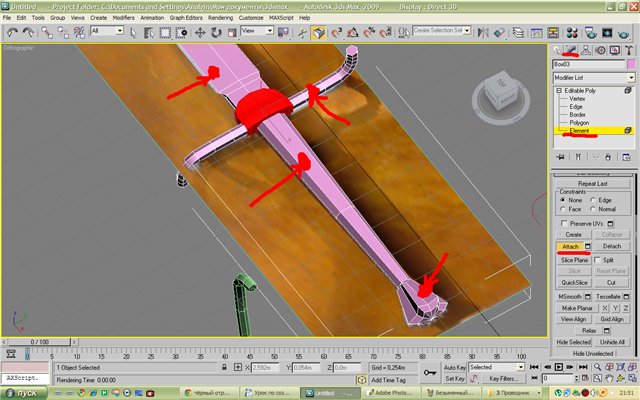Viewport: 640px width, 400px height.
Task: Click the Slice Plane button
Action: 574,260
